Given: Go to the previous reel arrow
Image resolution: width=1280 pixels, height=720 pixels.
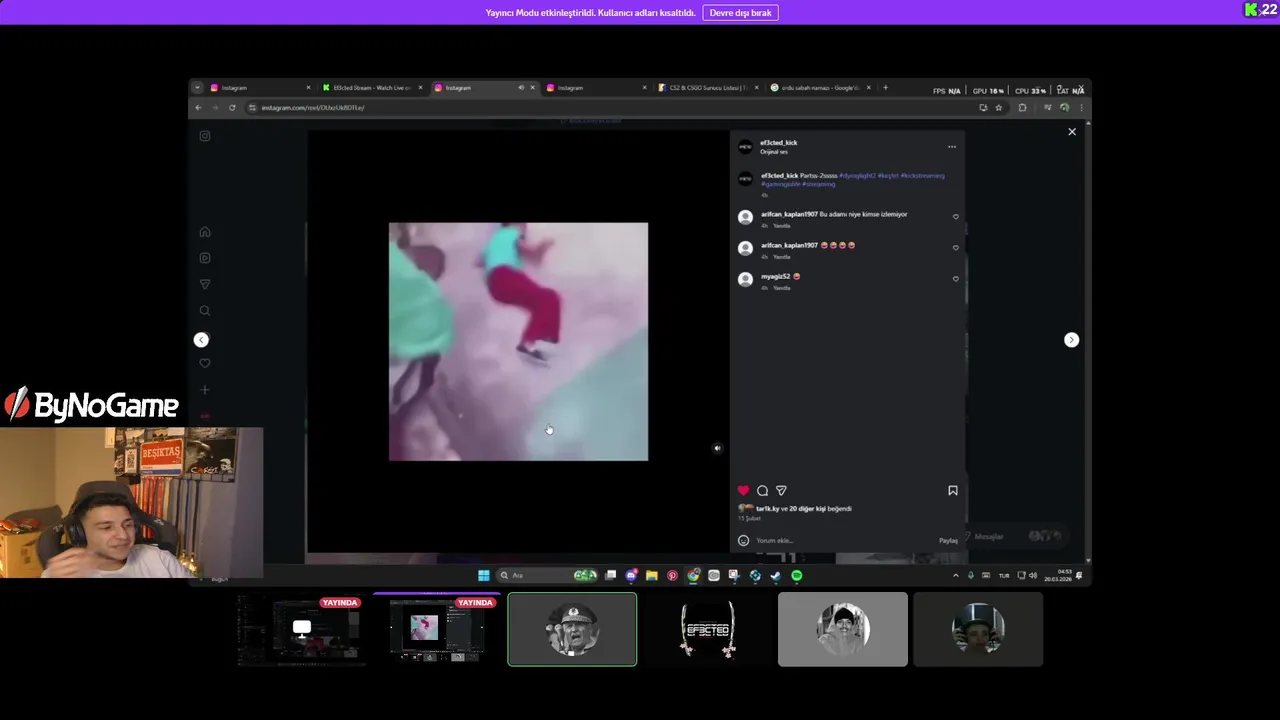Looking at the screenshot, I should click(x=201, y=340).
